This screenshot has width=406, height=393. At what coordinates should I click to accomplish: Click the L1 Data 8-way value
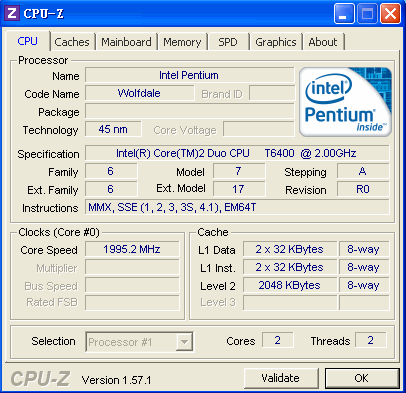364,249
